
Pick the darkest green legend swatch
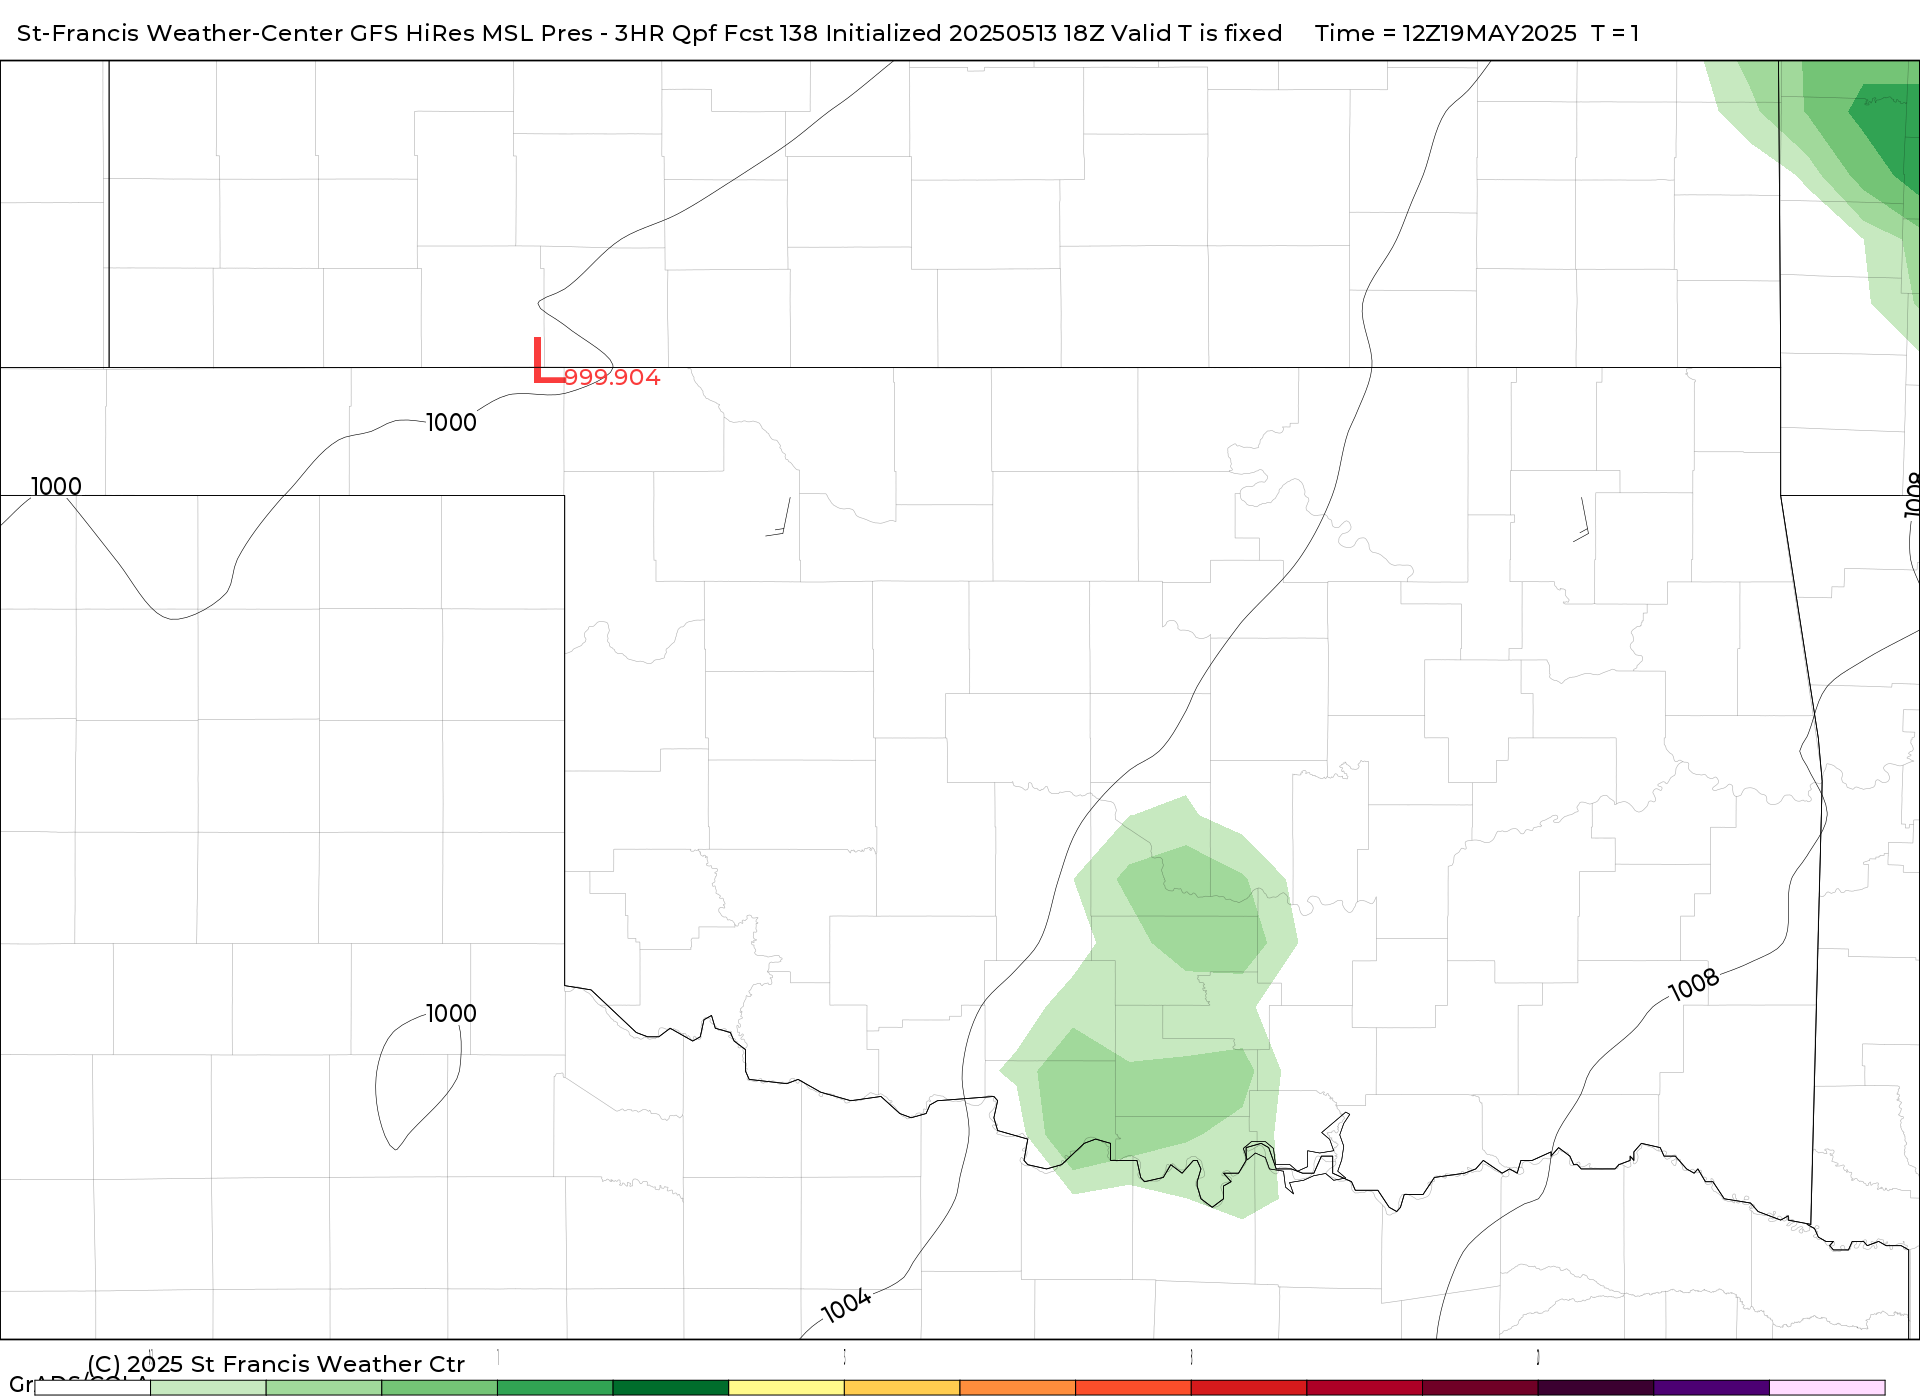coord(671,1388)
